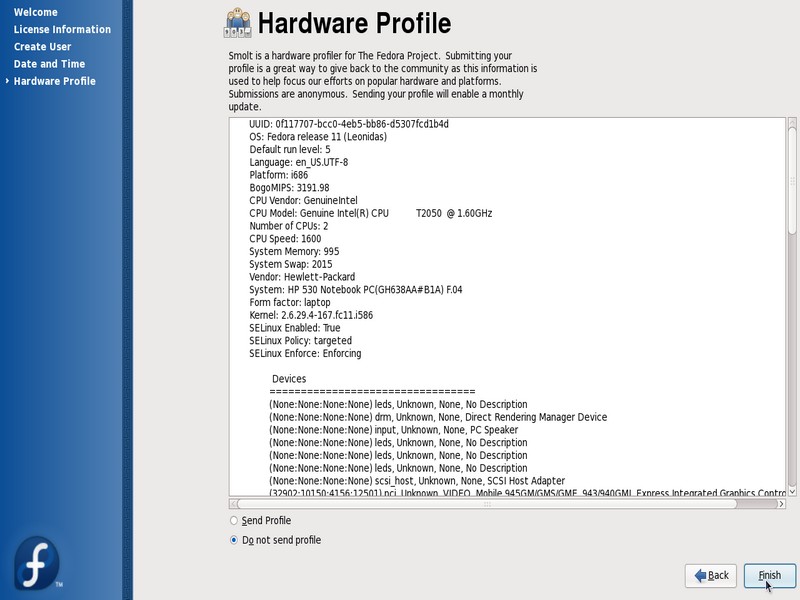Viewport: 800px width, 600px height.
Task: Jump to the Create User step
Action: click(42, 47)
